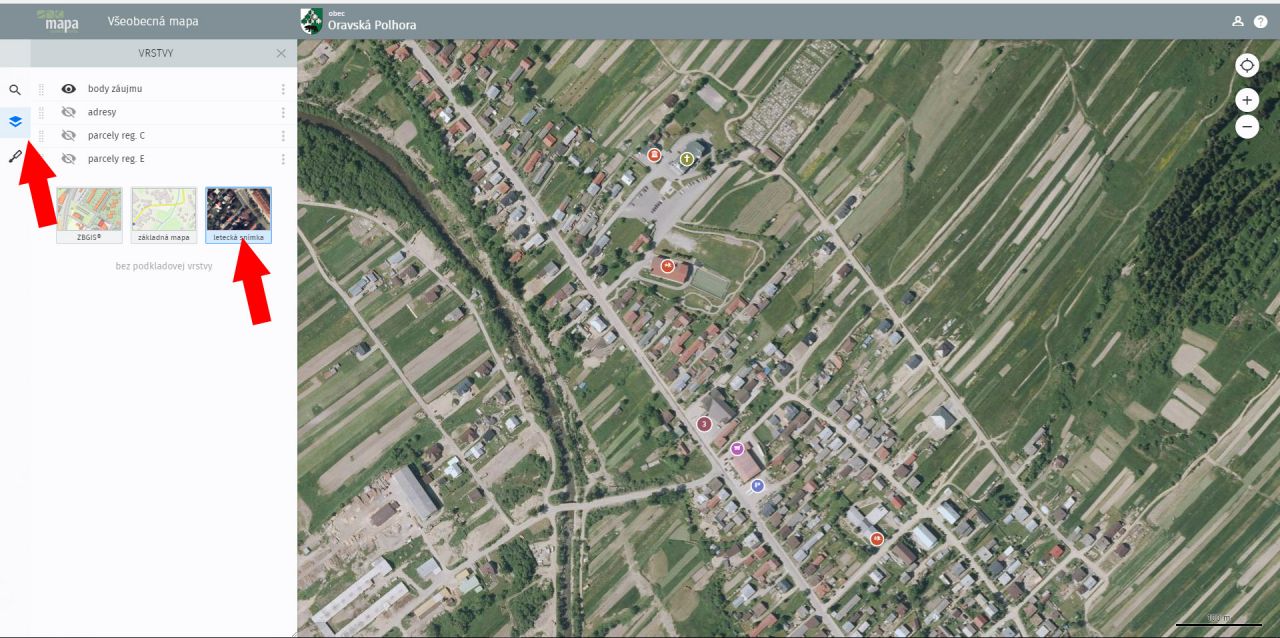Open the search tool in the sidebar
The width and height of the screenshot is (1280, 638).
15,90
